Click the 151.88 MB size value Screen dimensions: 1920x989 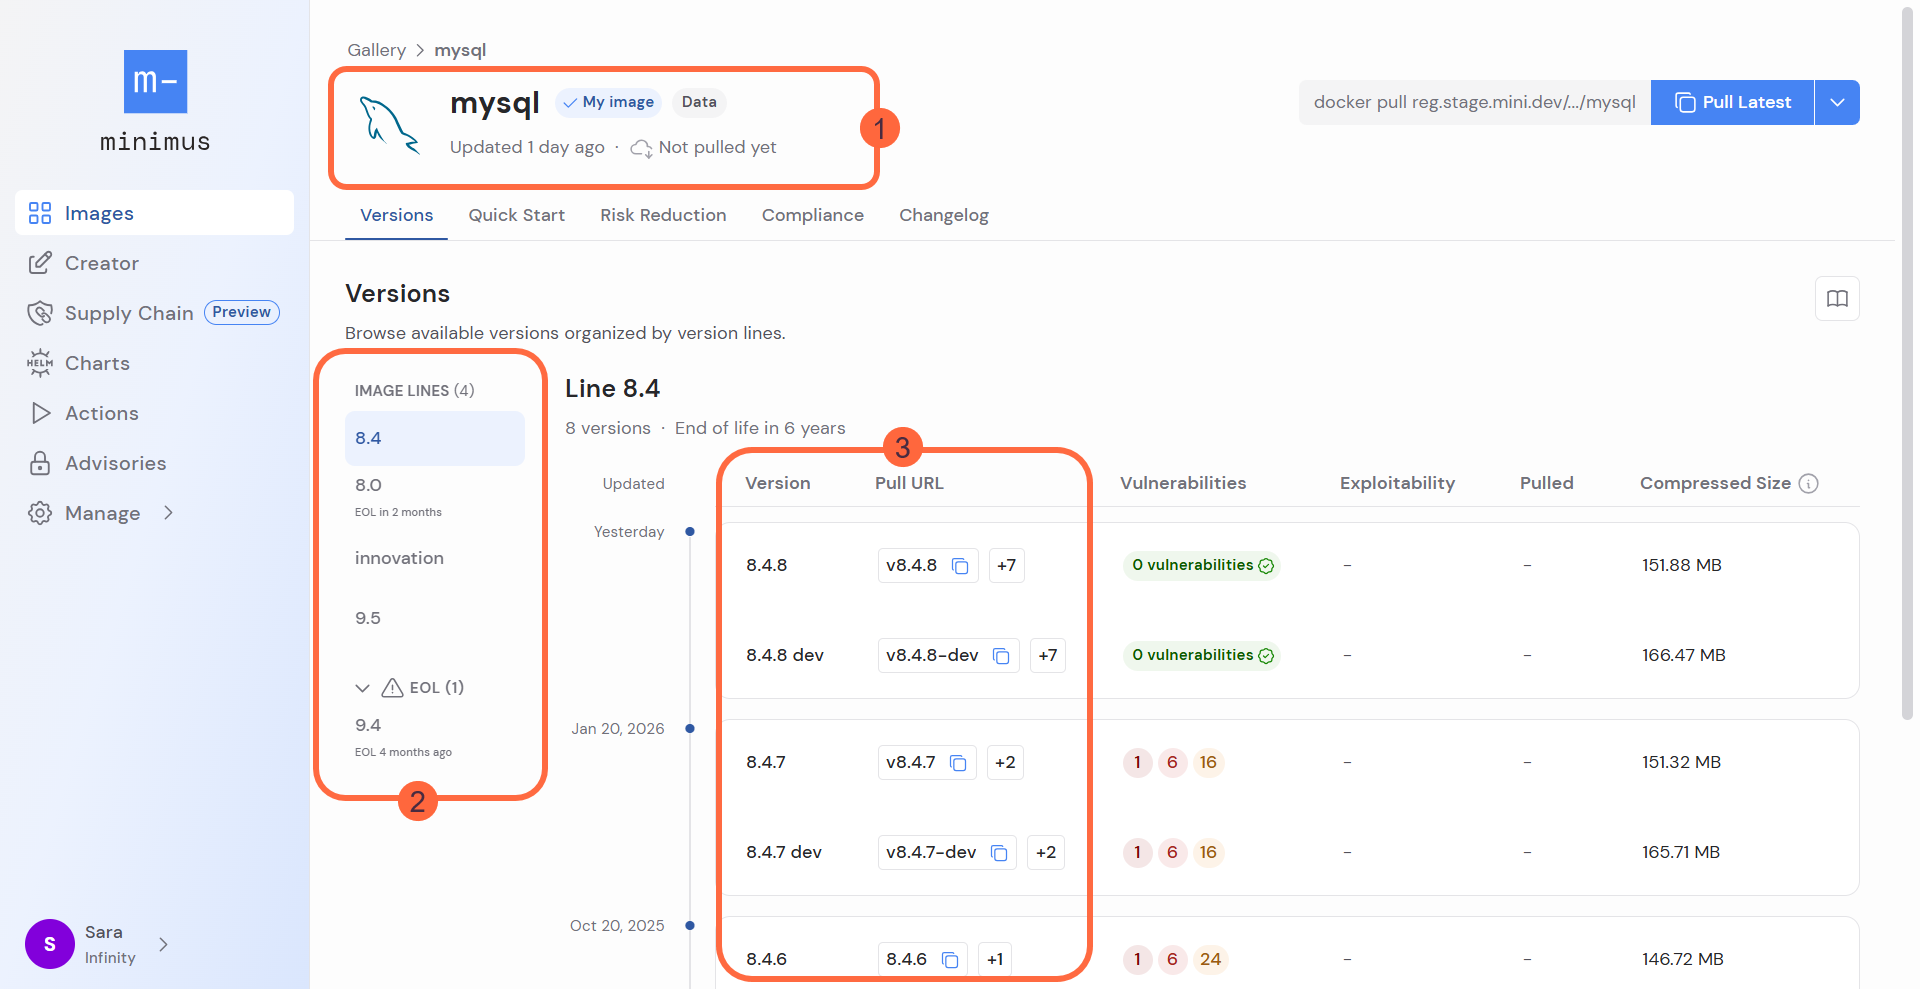[x=1681, y=565]
